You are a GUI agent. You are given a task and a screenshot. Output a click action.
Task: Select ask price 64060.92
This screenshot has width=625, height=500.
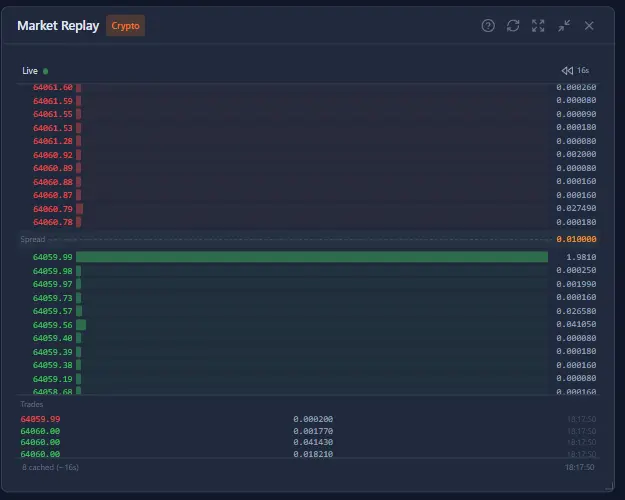pyautogui.click(x=53, y=155)
